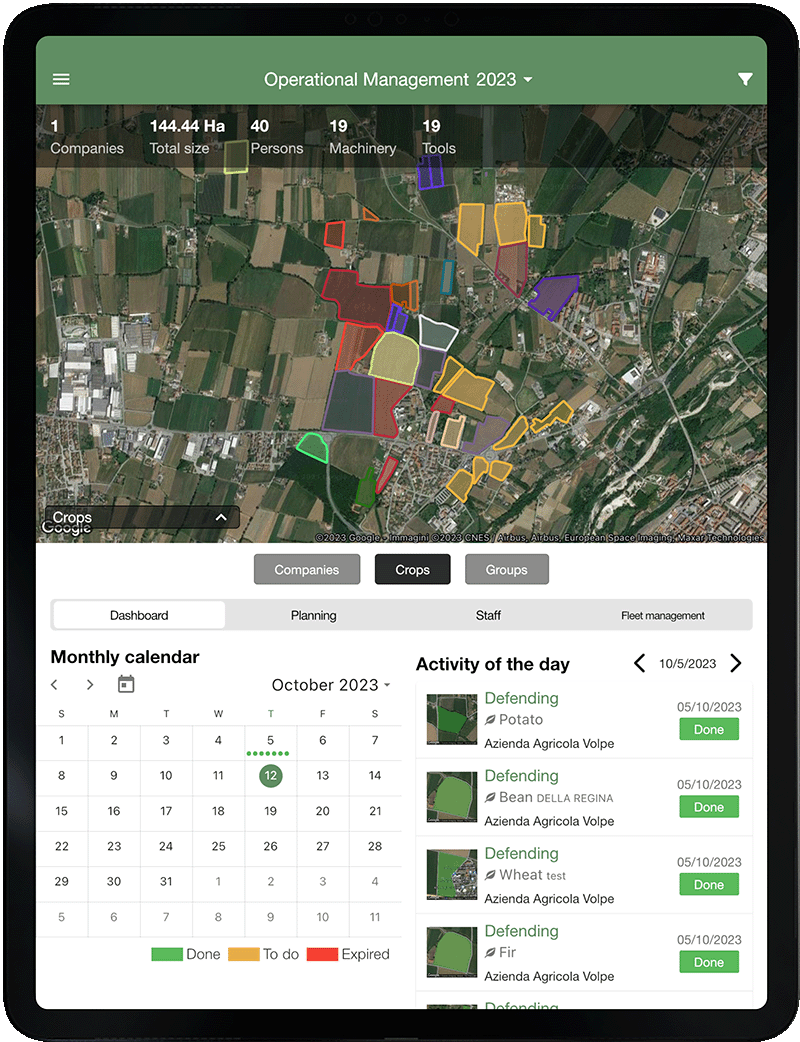
Task: Click the green Done legend swatch
Action: tap(164, 954)
